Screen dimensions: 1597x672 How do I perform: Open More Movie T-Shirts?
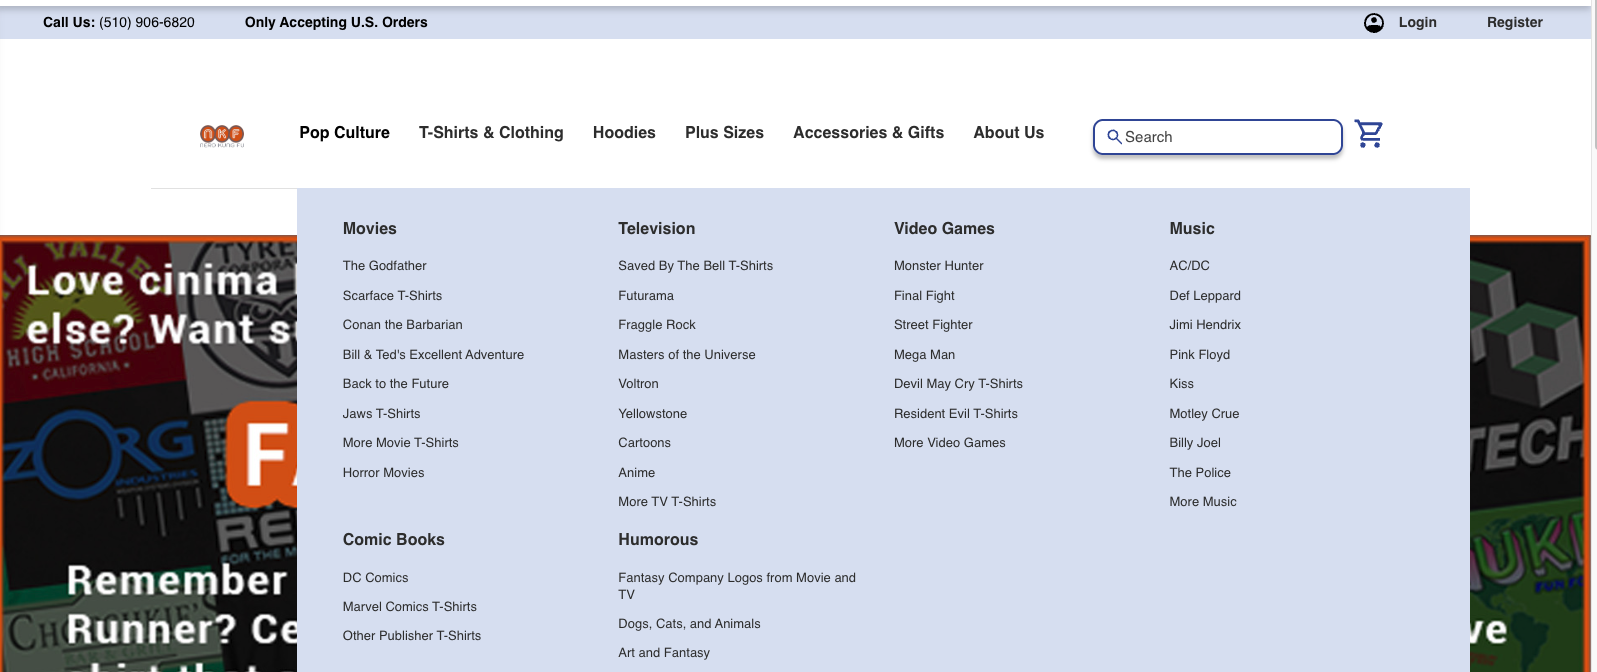(400, 443)
